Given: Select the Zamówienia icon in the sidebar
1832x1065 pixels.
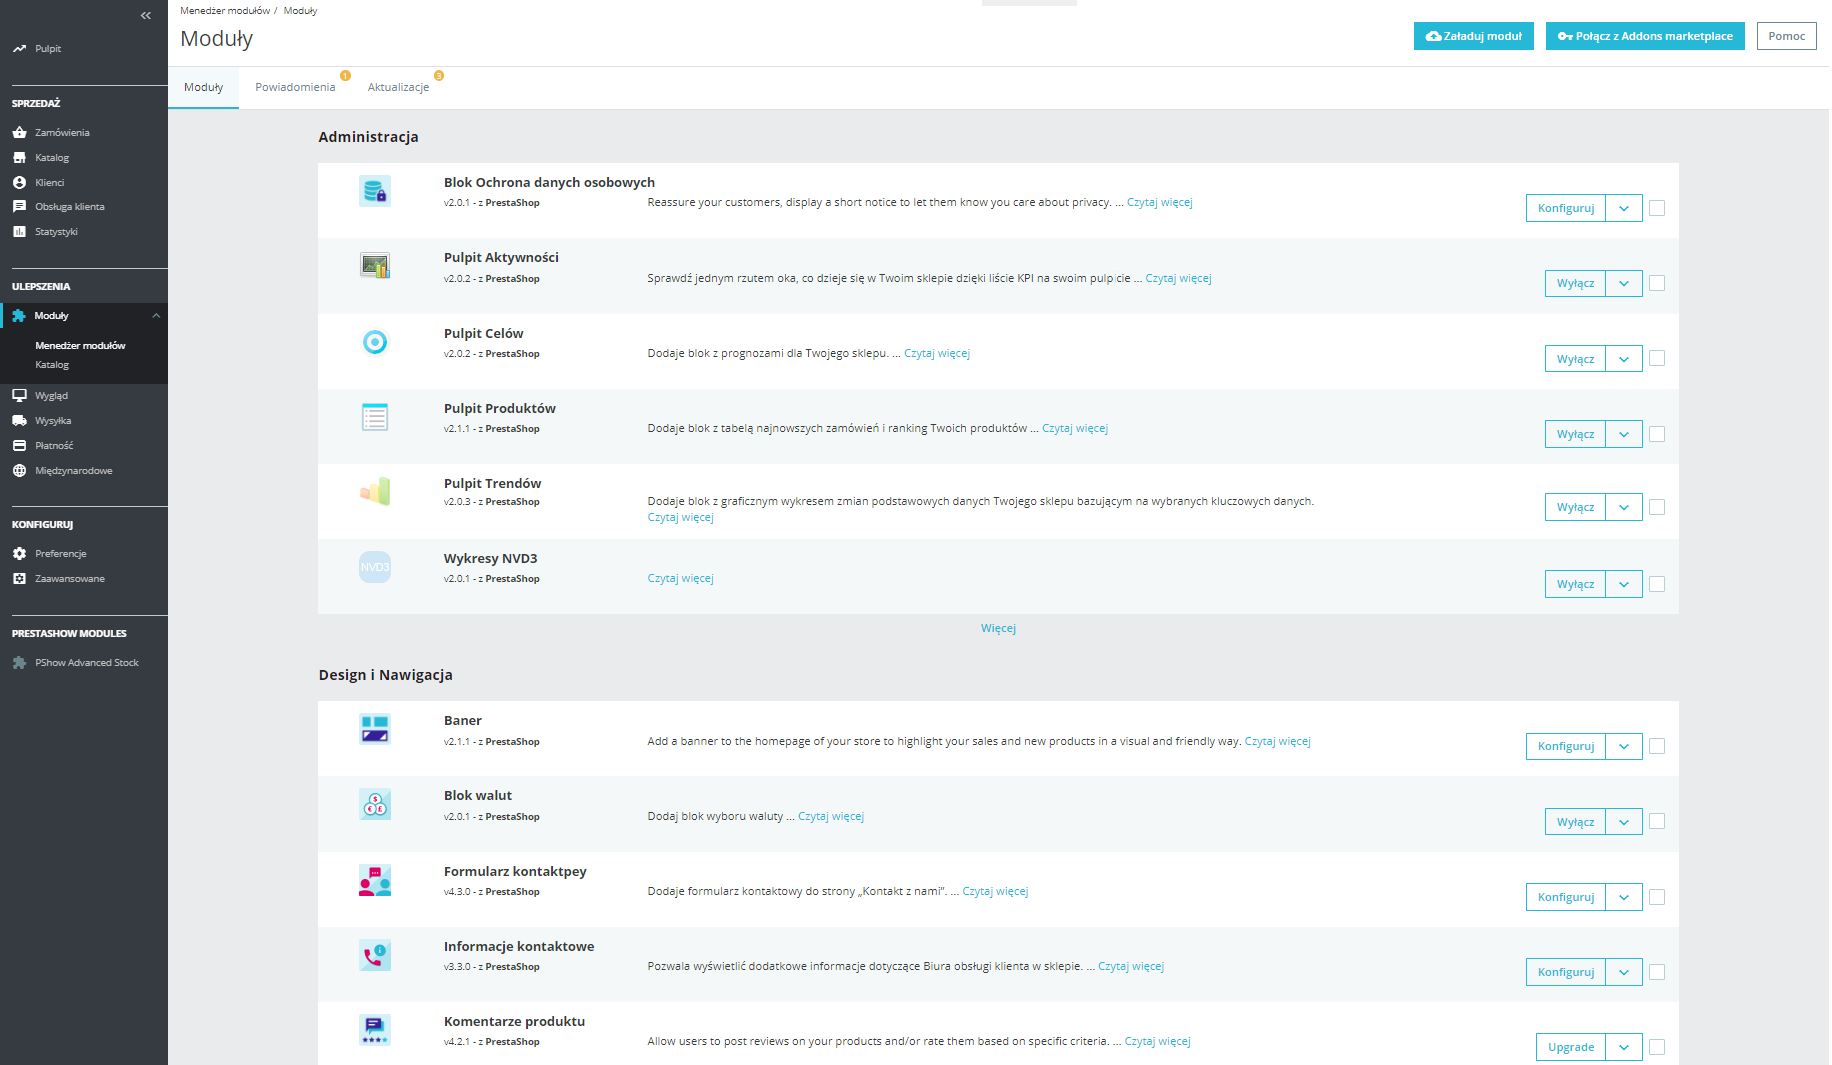Looking at the screenshot, I should [20, 132].
